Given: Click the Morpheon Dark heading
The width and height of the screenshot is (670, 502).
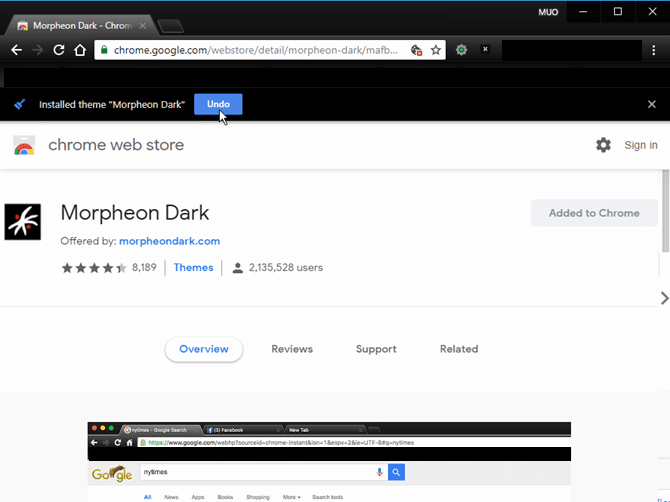Looking at the screenshot, I should point(135,212).
